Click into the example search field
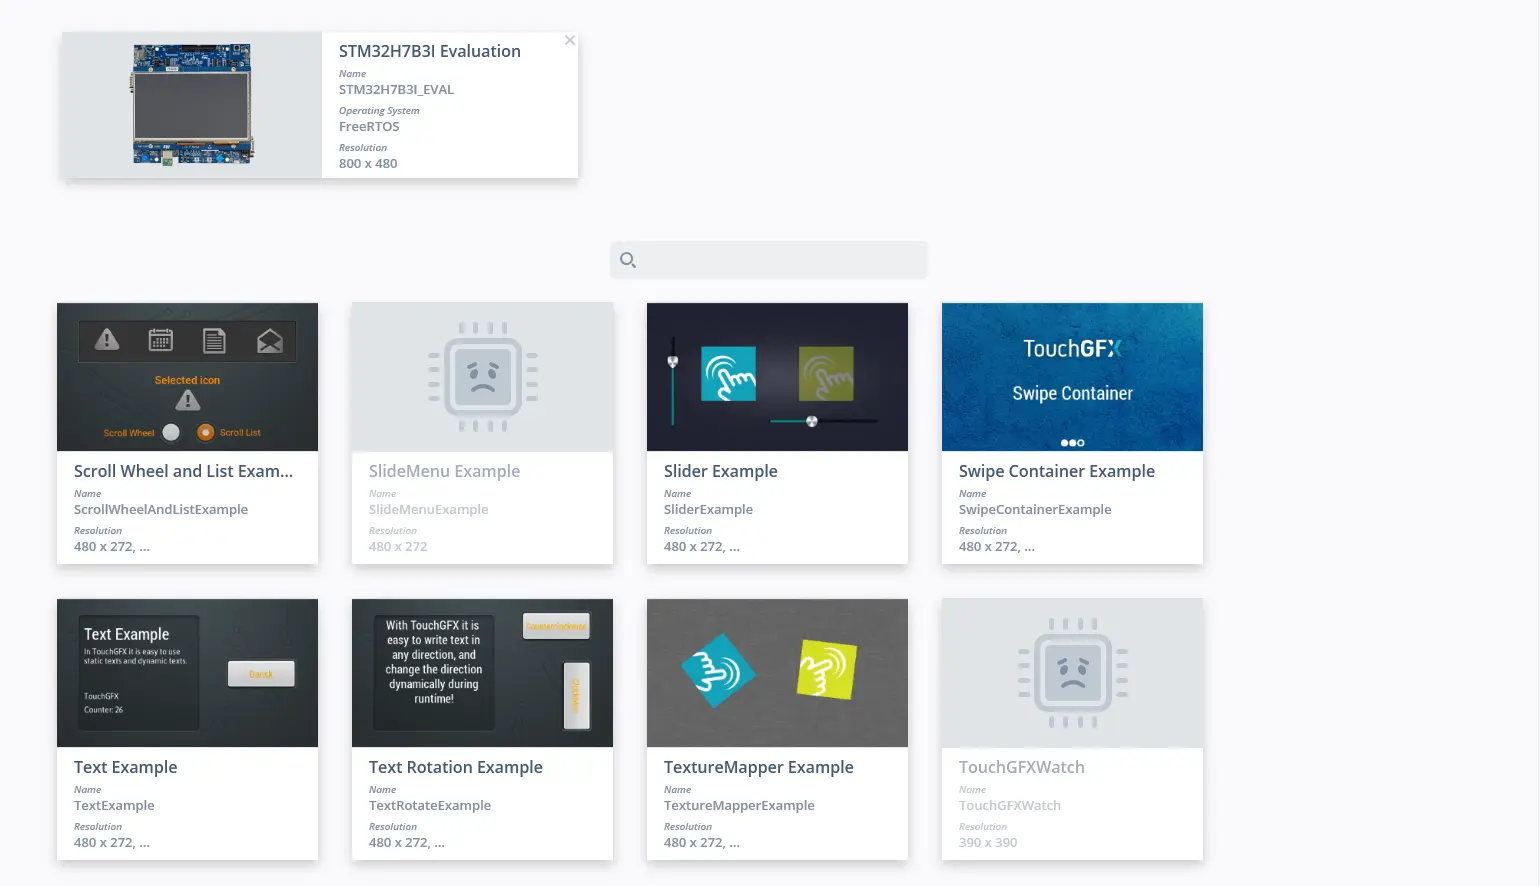Screen dimensions: 1540x886 click(780, 260)
